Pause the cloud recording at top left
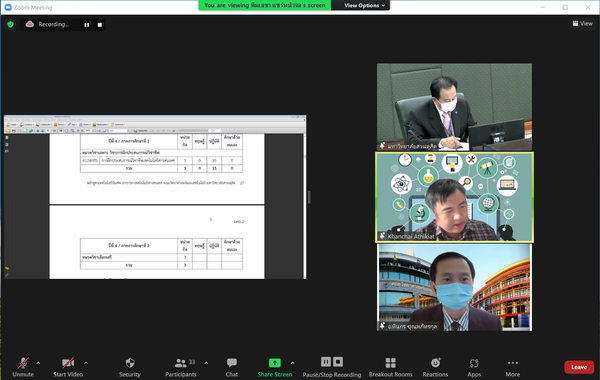This screenshot has height=380, width=600. pos(87,25)
